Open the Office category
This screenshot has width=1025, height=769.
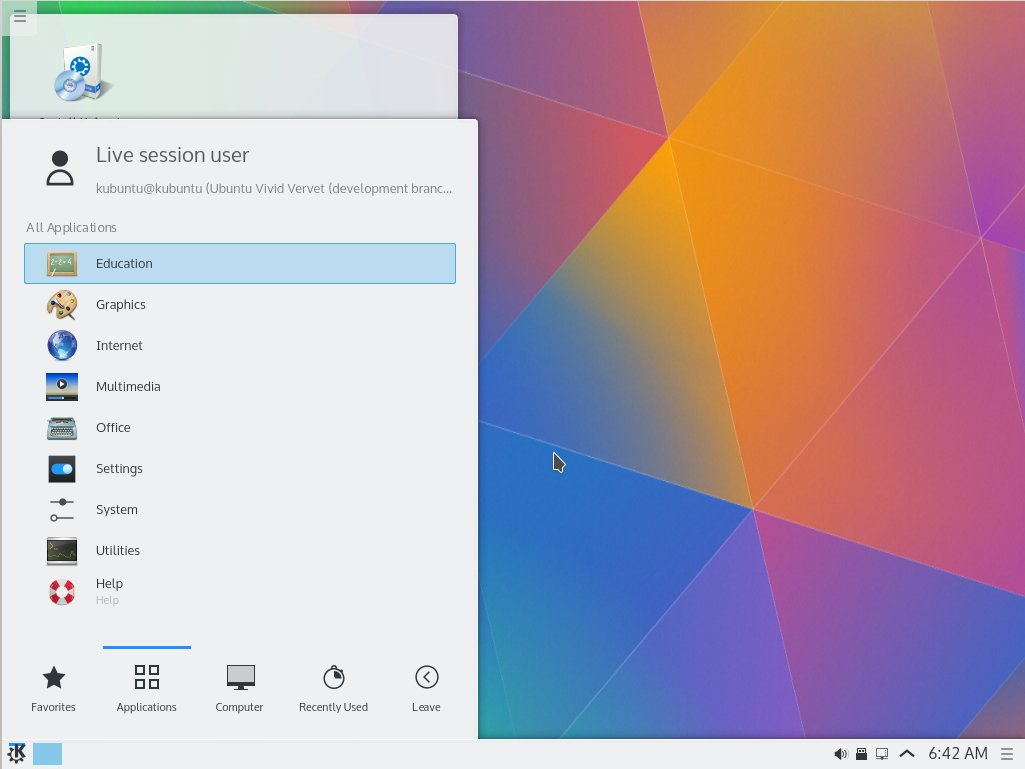click(x=240, y=428)
